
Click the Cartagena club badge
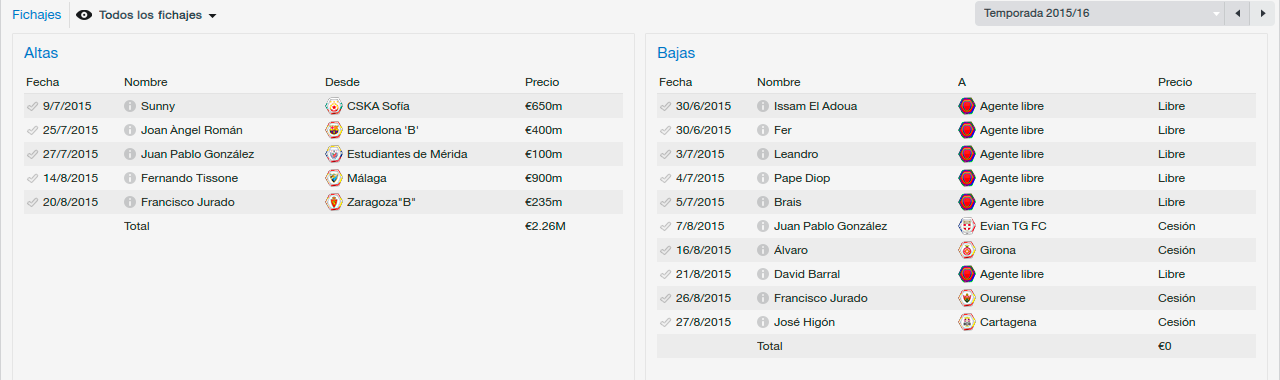[967, 322]
